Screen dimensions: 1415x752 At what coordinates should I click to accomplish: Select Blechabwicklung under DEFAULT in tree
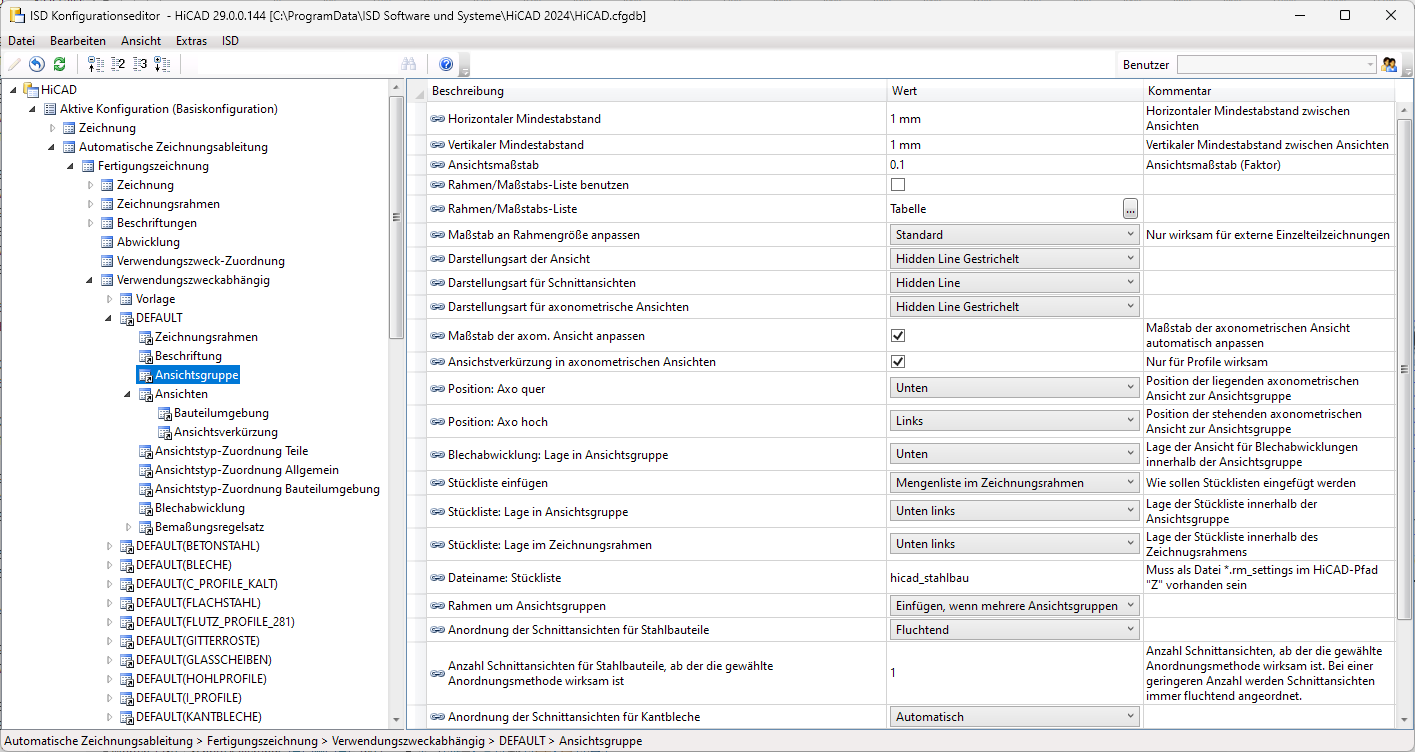pos(199,508)
